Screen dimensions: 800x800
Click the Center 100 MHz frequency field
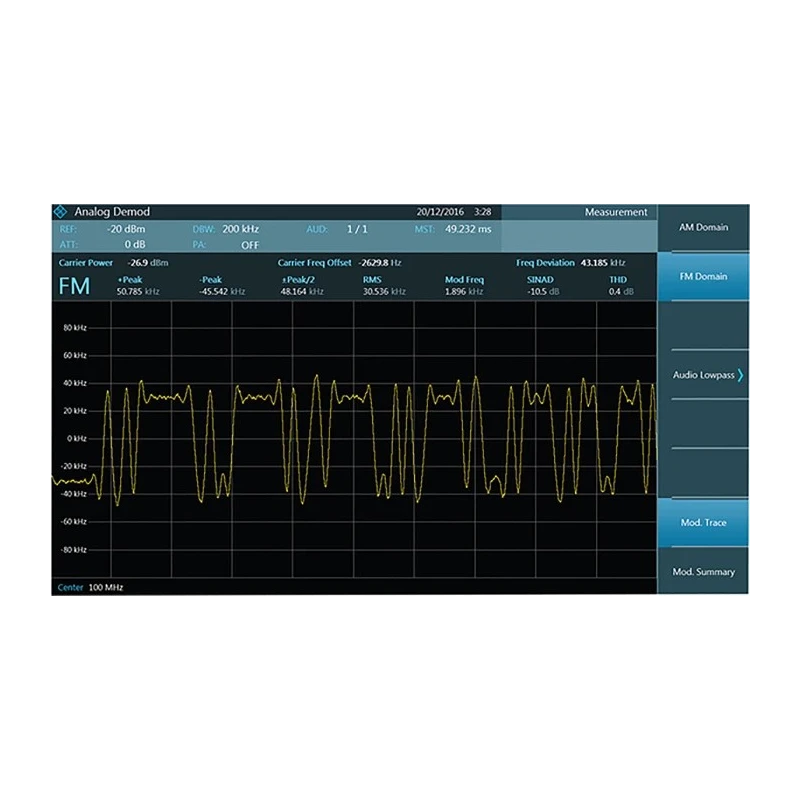[x=90, y=587]
